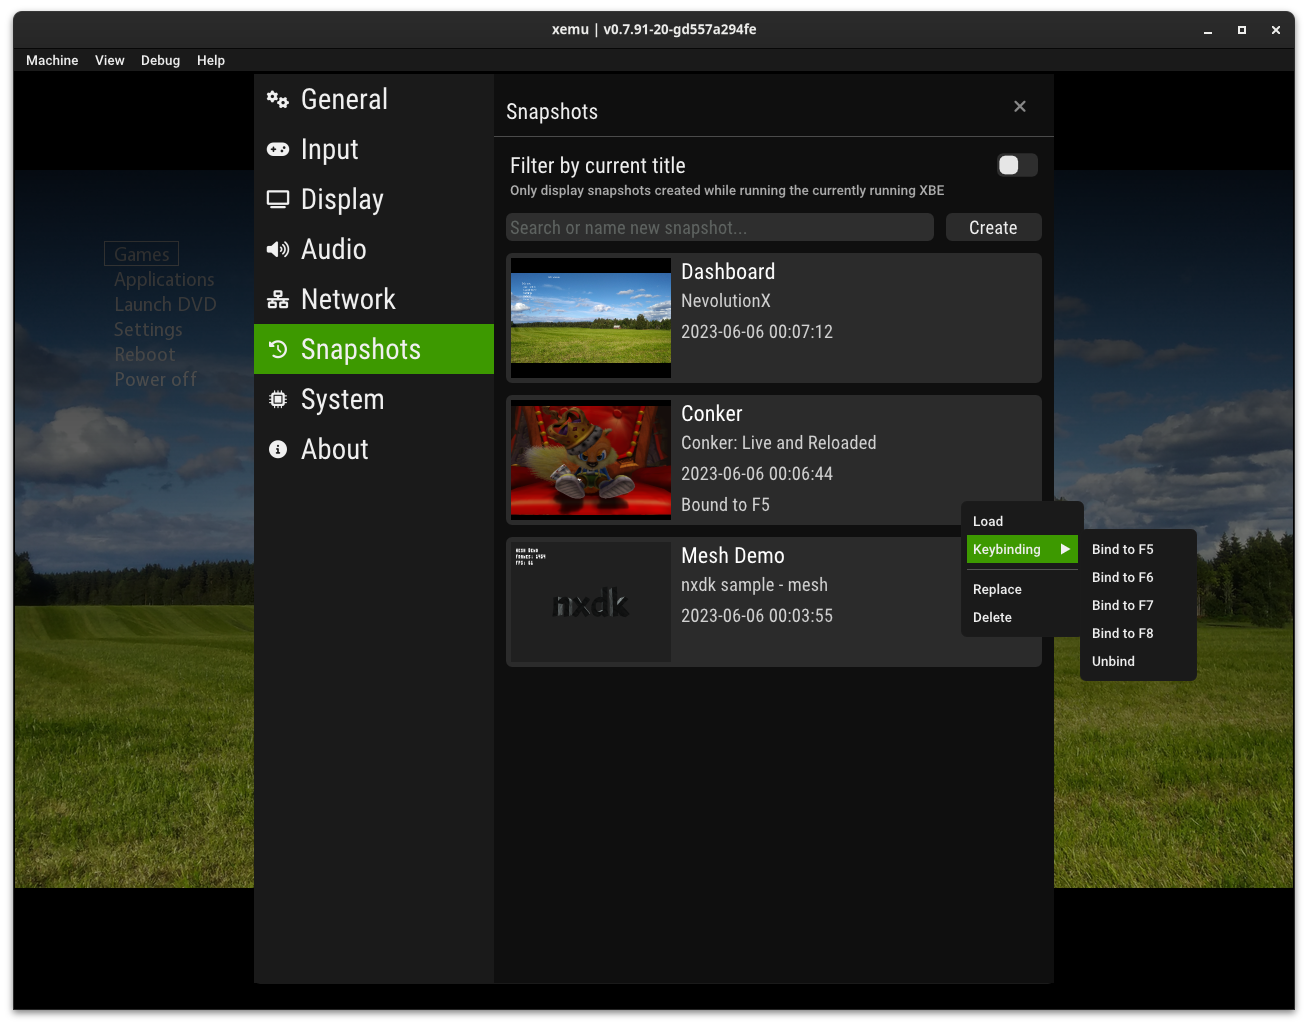Select the General settings gear icon

point(278,99)
